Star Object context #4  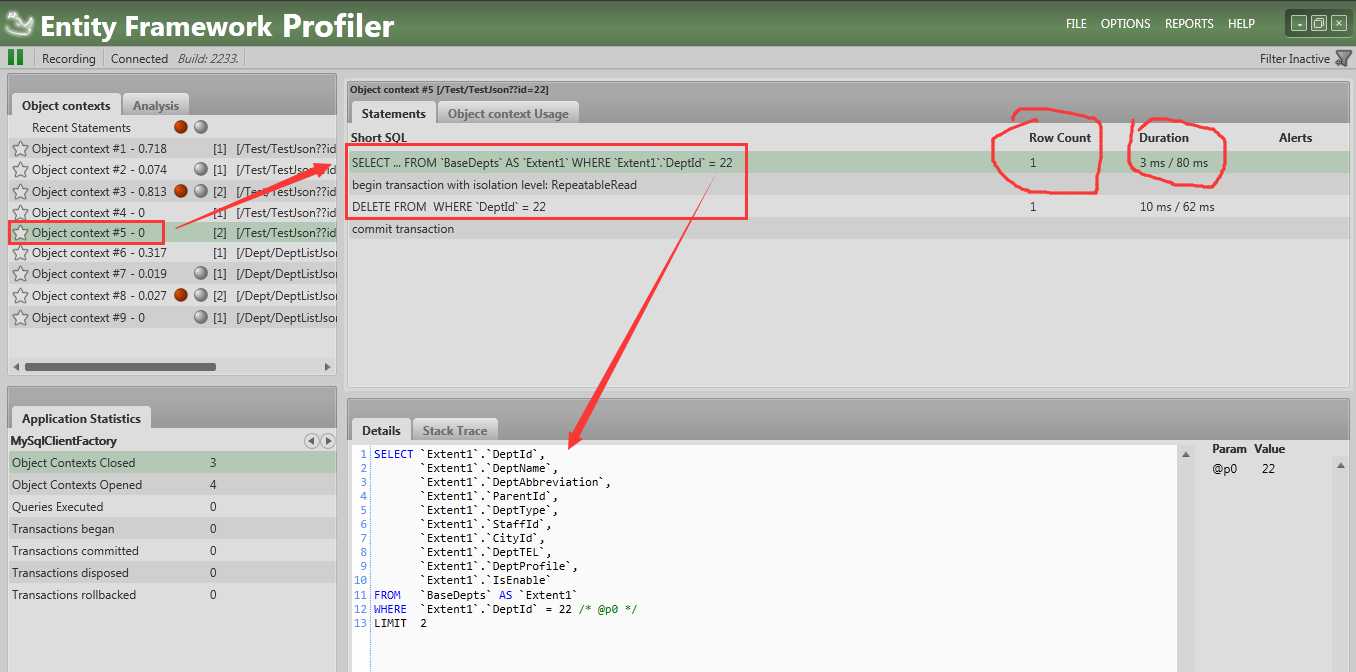click(20, 212)
